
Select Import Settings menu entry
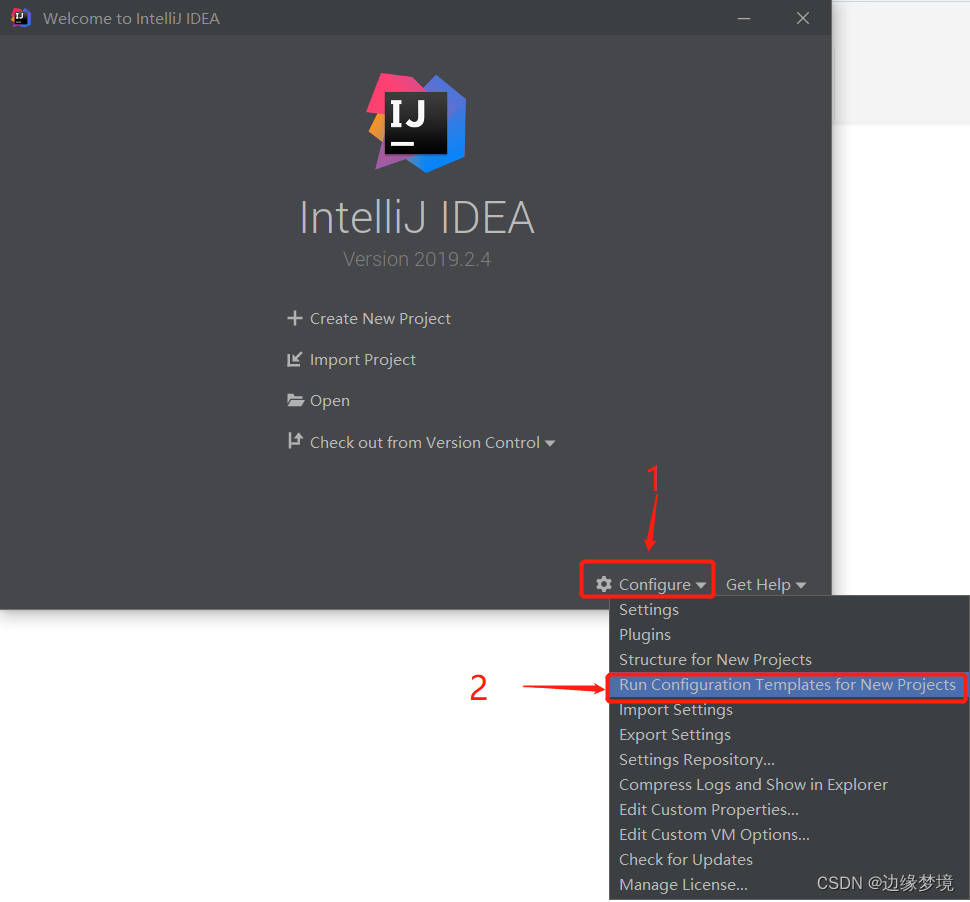click(788, 710)
